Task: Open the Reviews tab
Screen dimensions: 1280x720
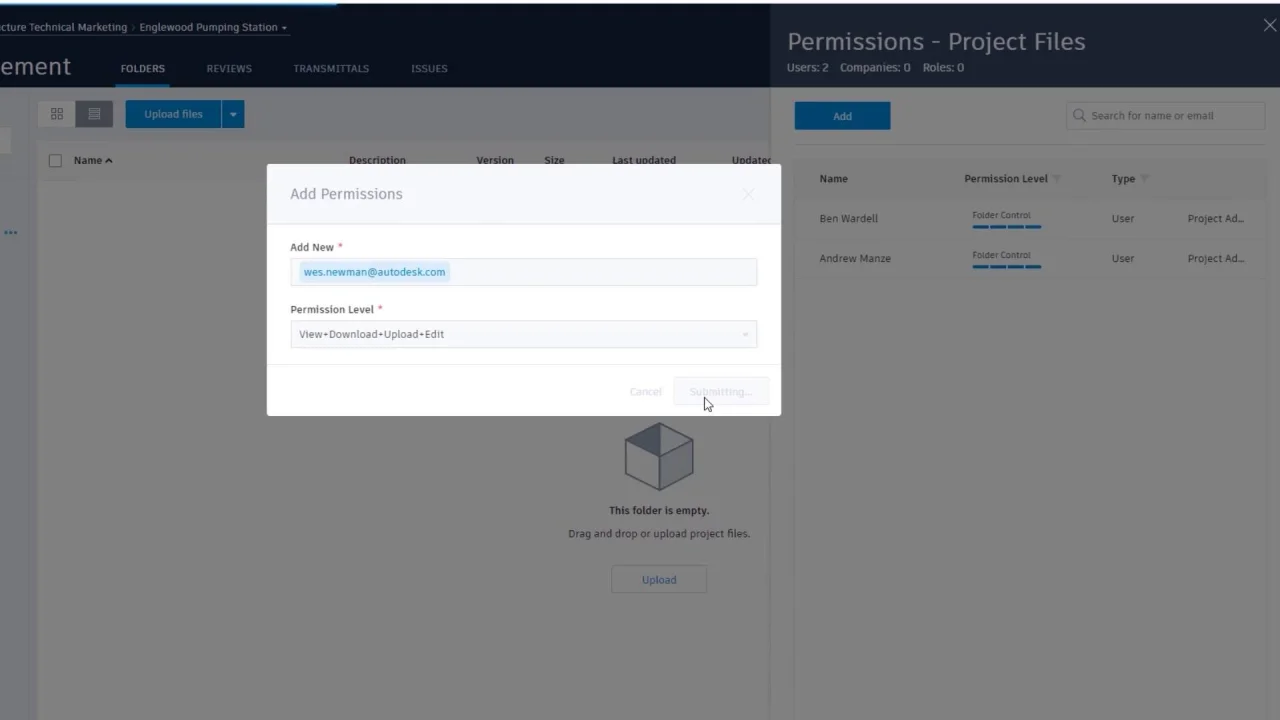Action: (x=229, y=69)
